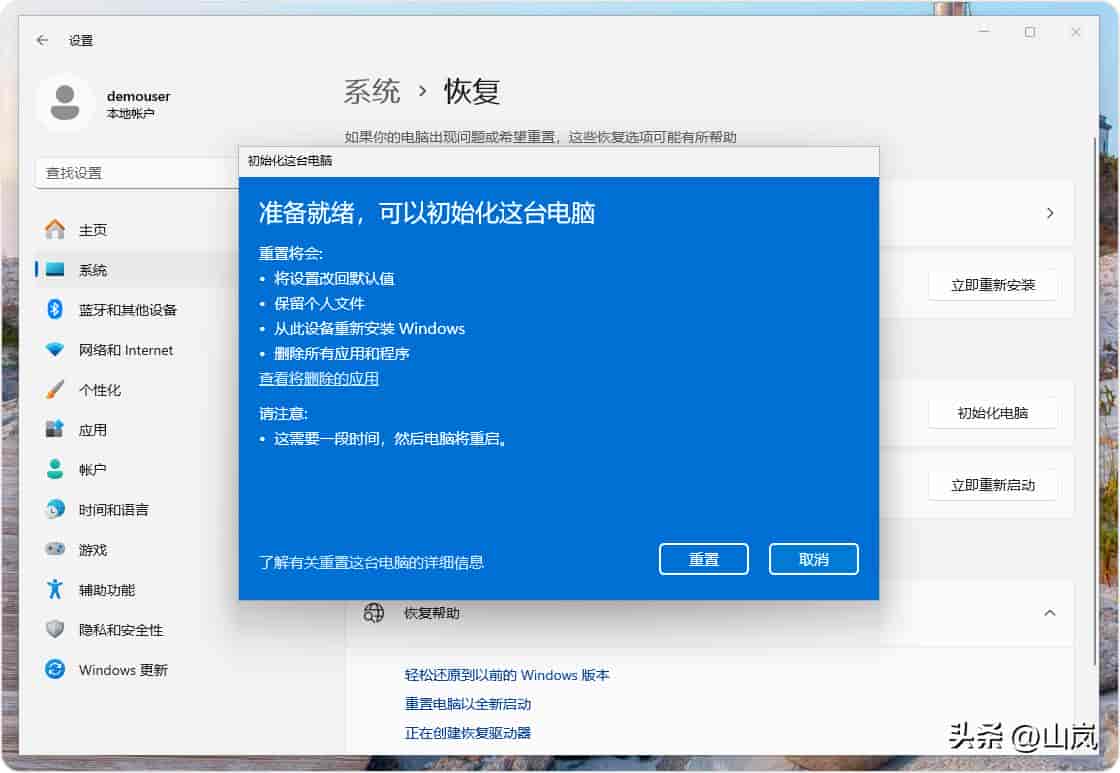Click the 将设置改回默认值 bullet text

point(334,279)
